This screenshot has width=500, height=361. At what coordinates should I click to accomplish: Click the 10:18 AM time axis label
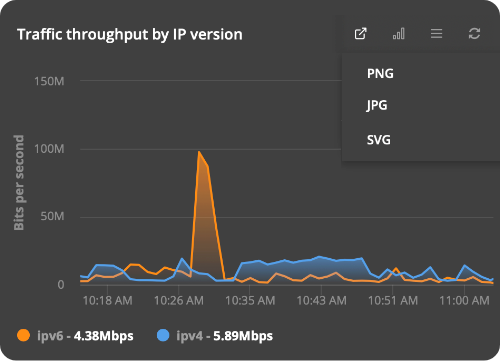[x=107, y=301]
